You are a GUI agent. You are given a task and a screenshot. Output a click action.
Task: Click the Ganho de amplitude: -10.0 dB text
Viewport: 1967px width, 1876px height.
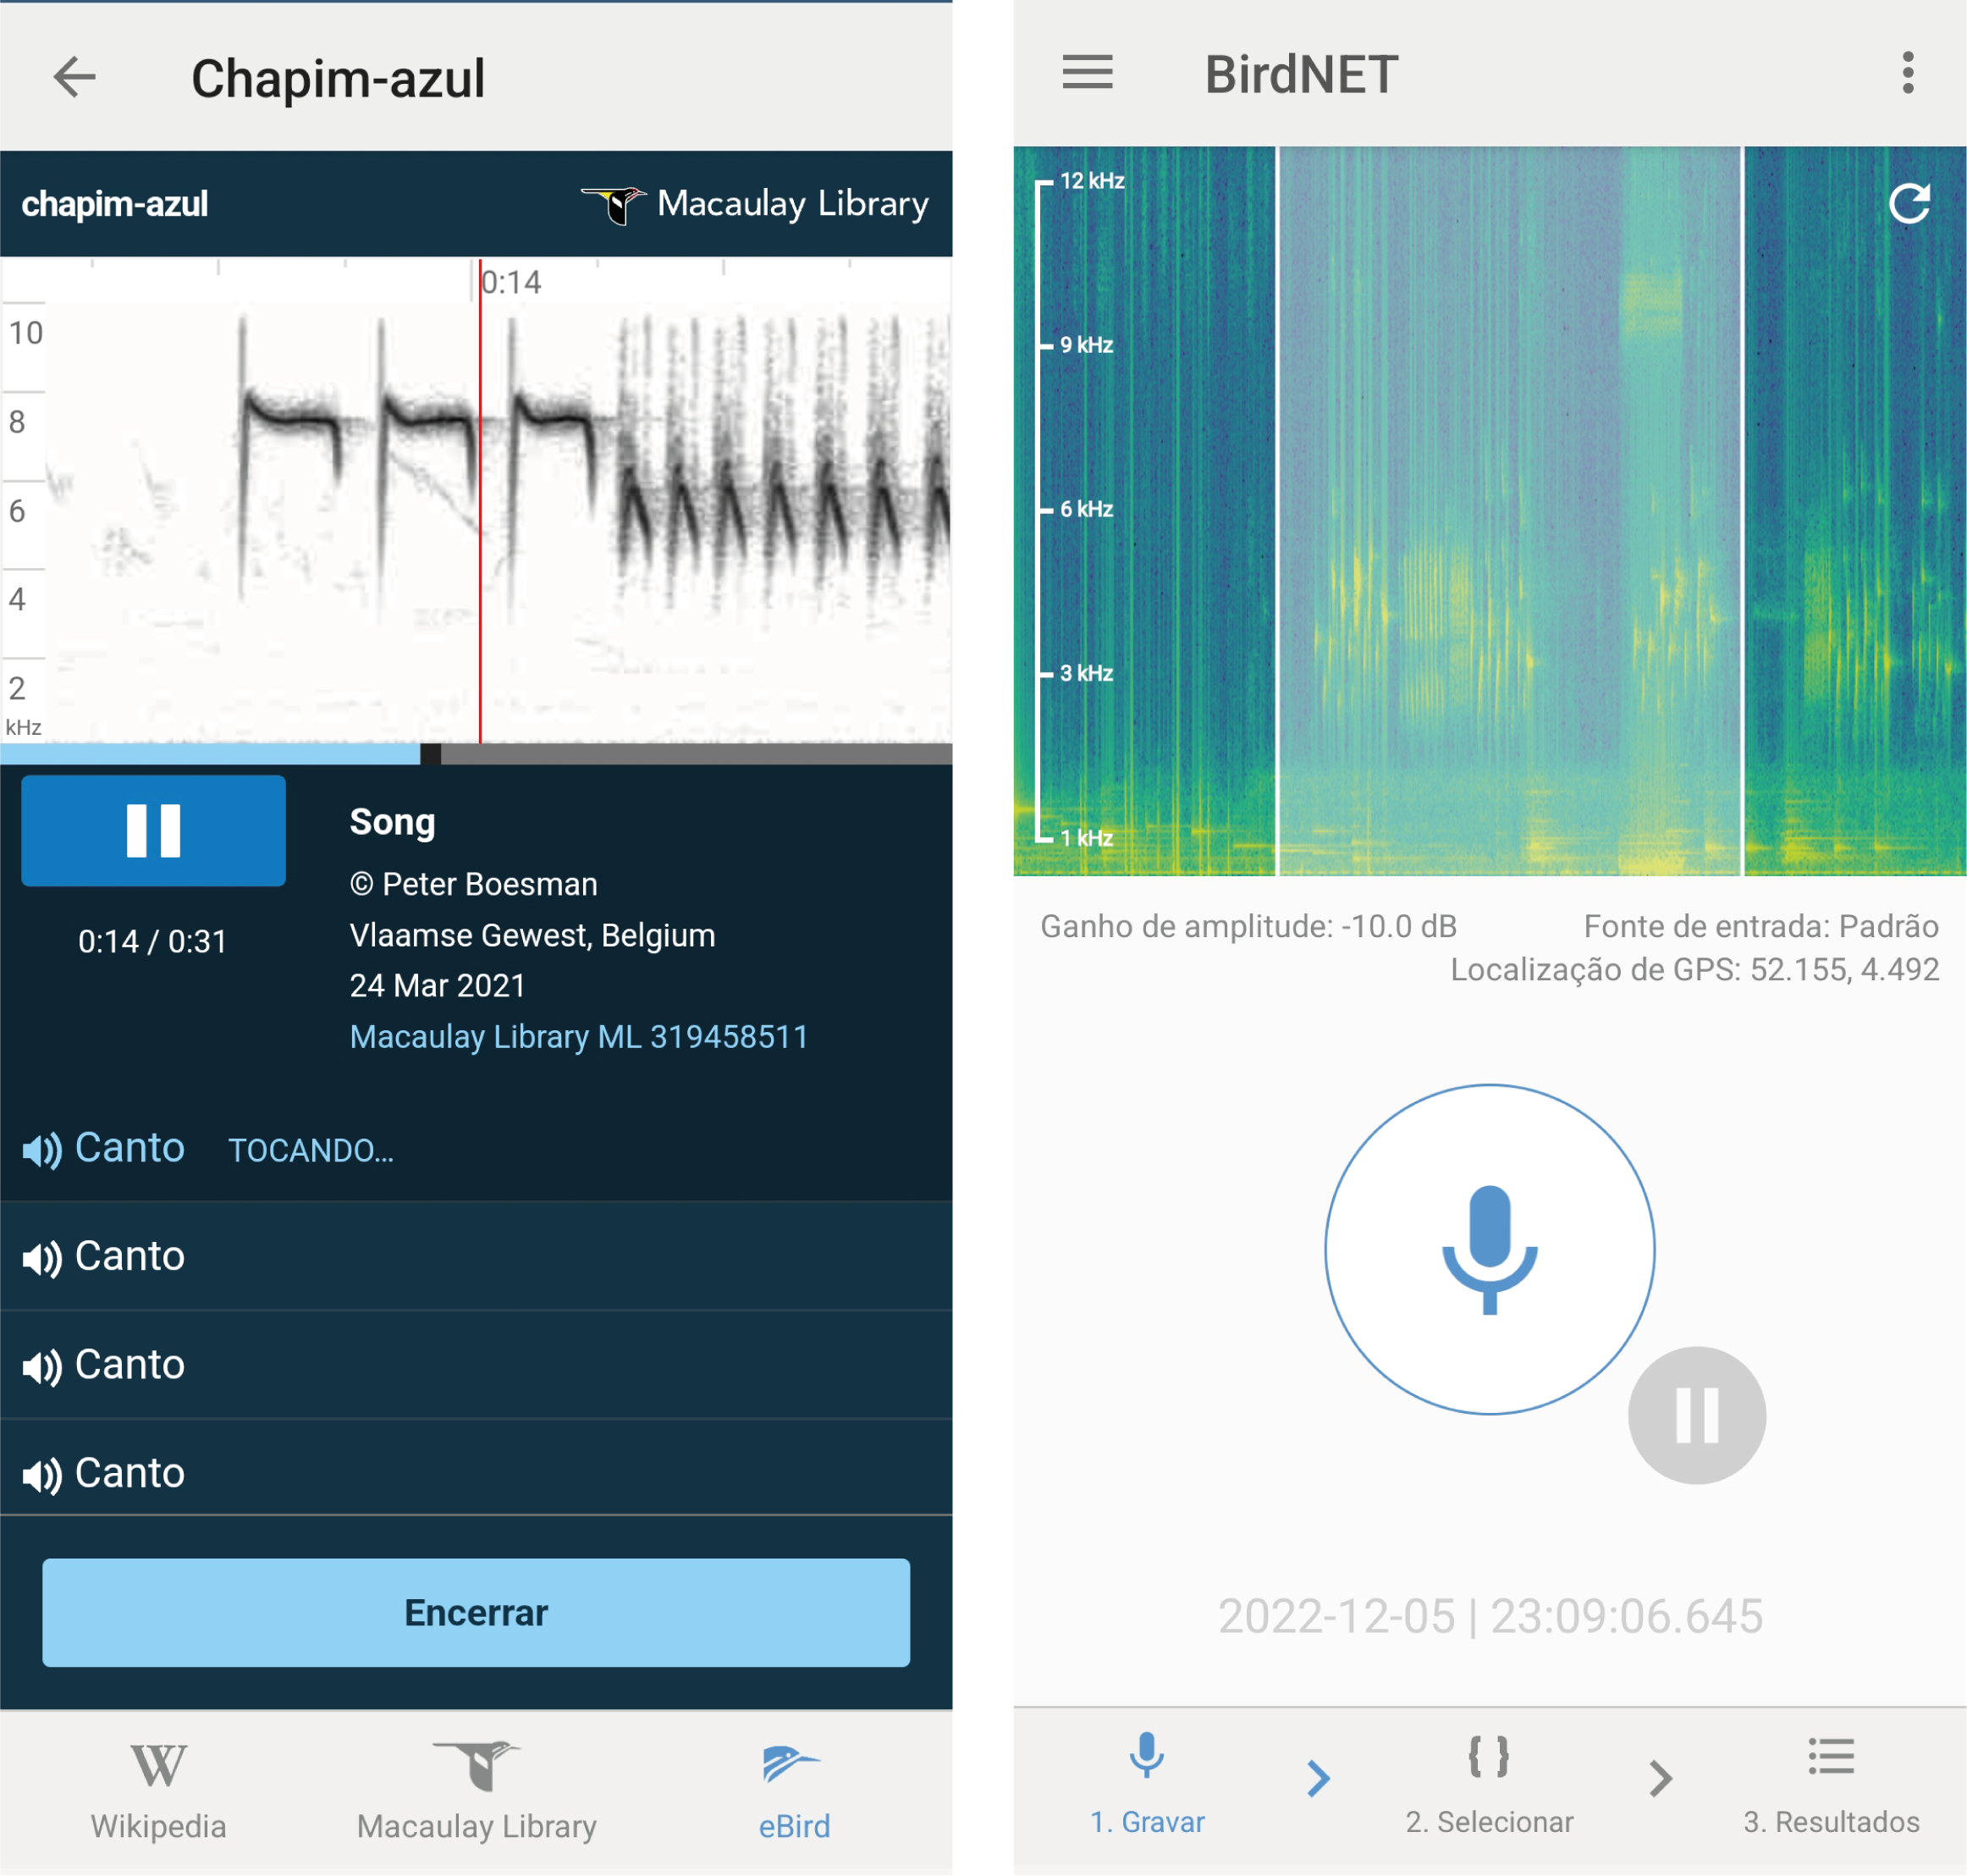[1248, 926]
